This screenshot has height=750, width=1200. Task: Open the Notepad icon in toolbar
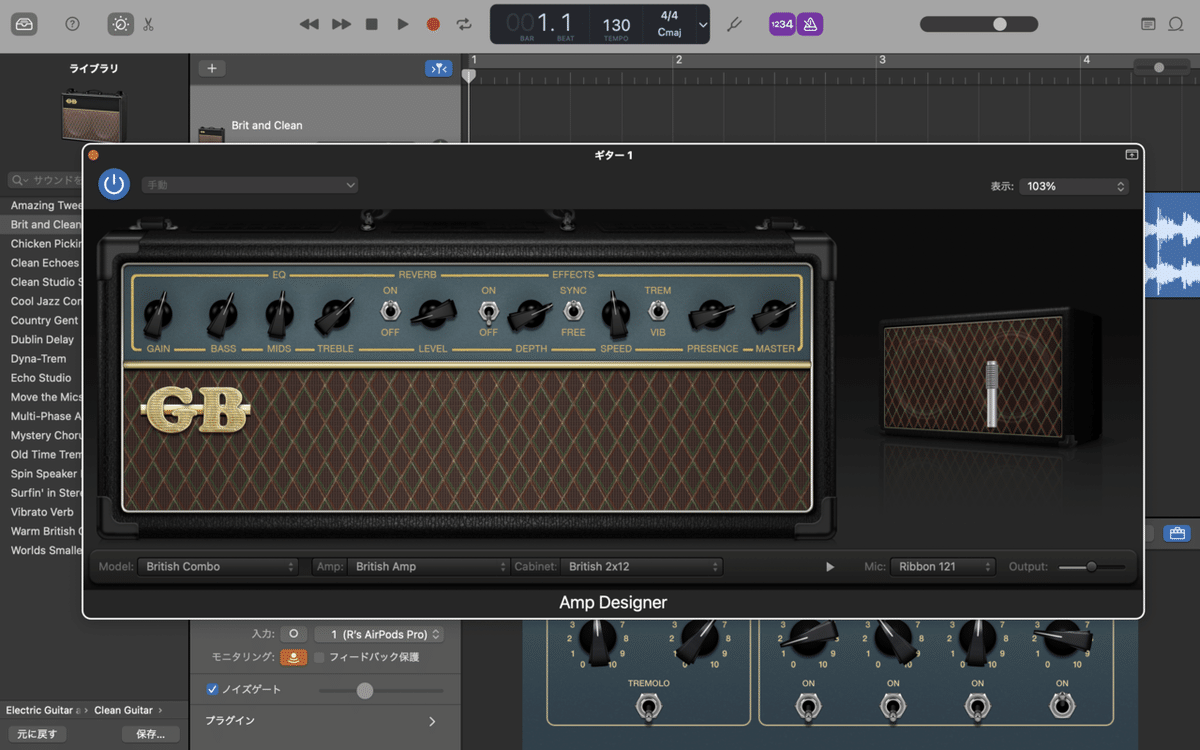tap(1148, 23)
